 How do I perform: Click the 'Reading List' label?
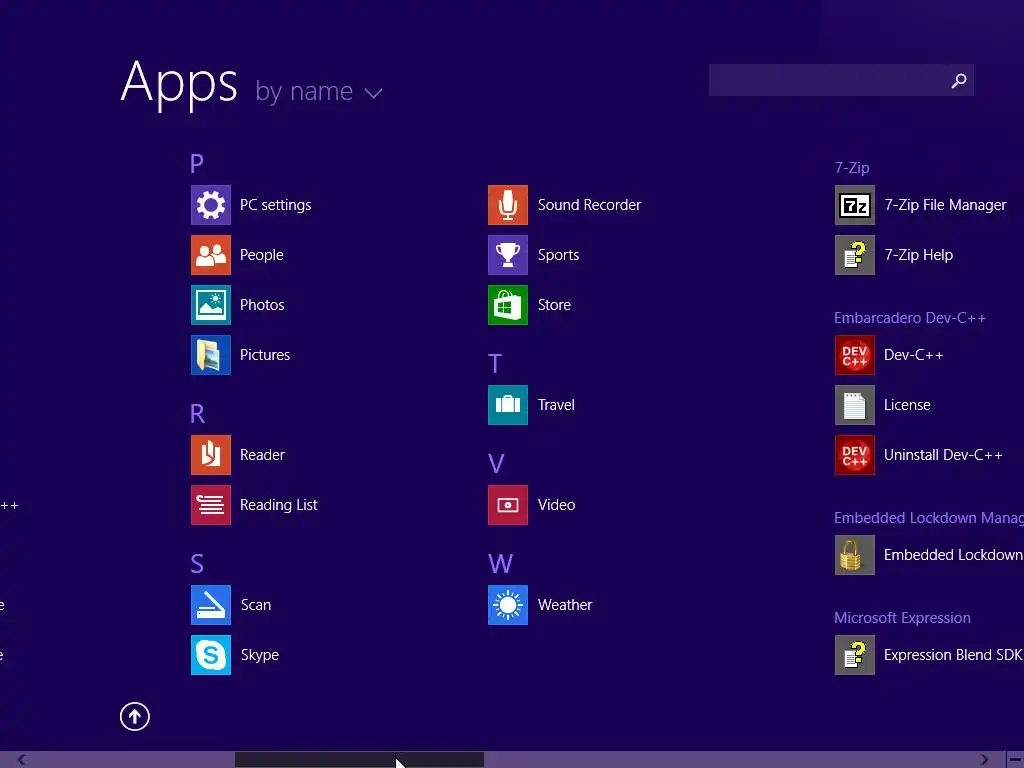click(278, 505)
